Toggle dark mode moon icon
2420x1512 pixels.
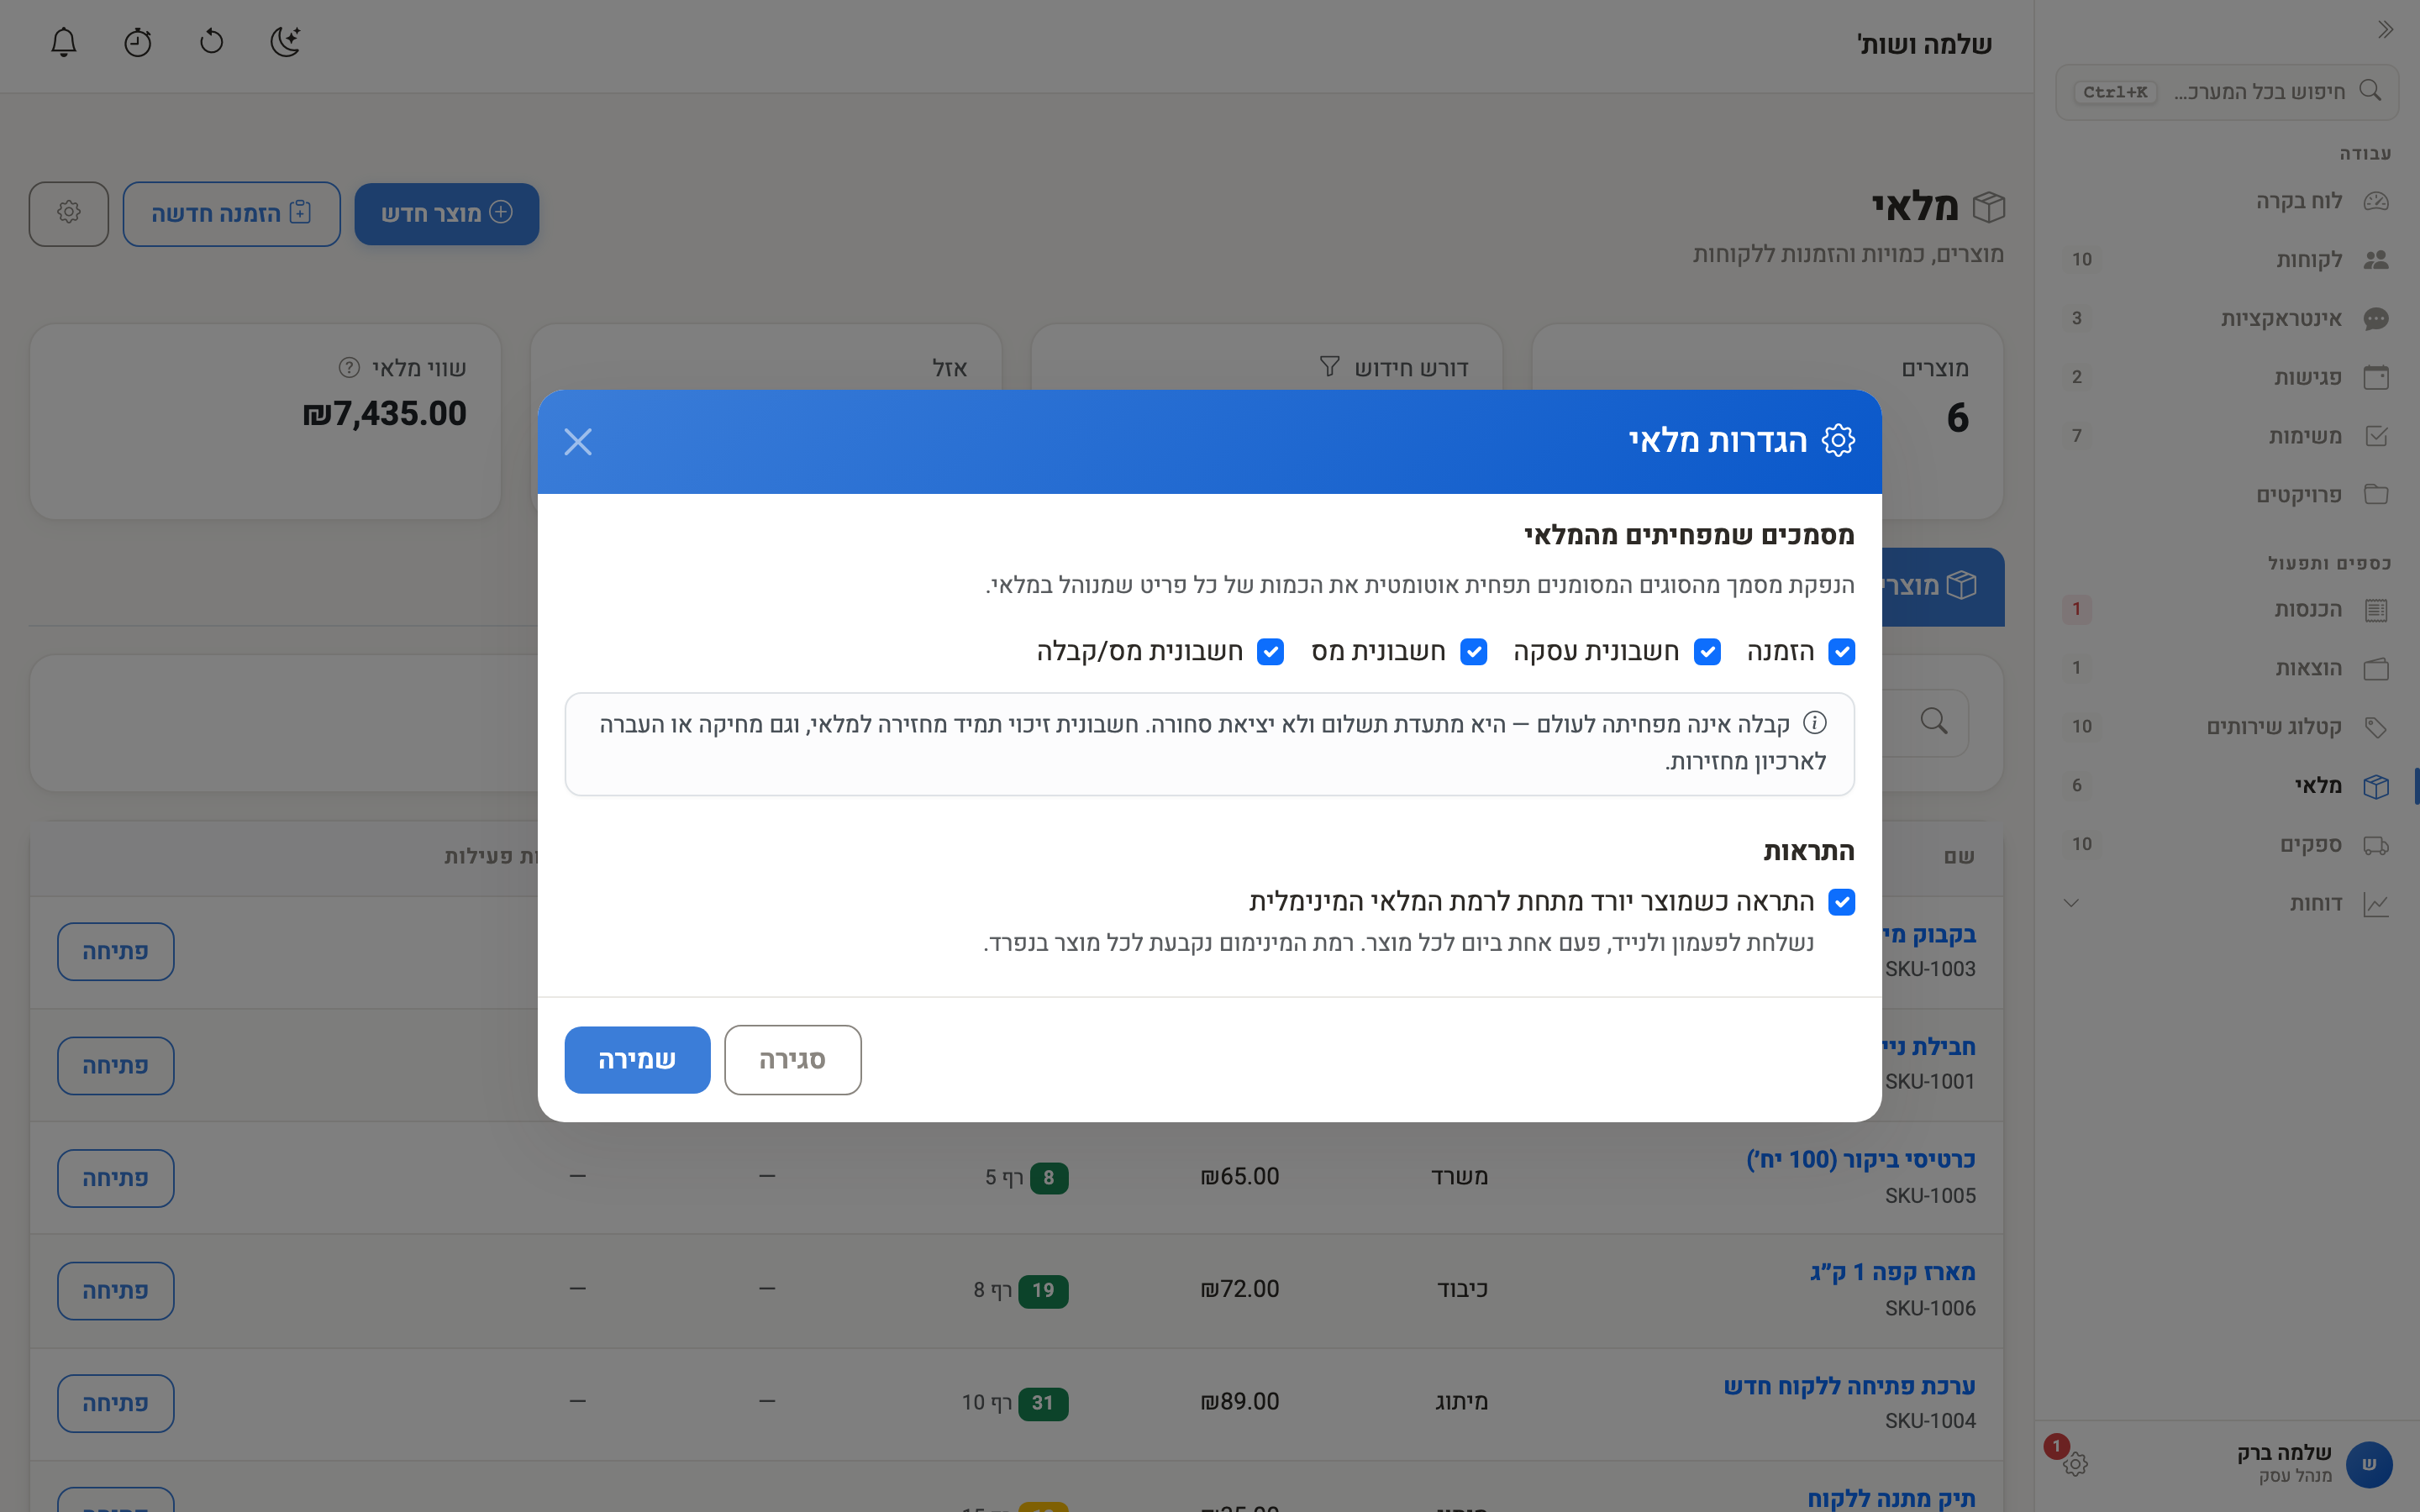(x=286, y=42)
